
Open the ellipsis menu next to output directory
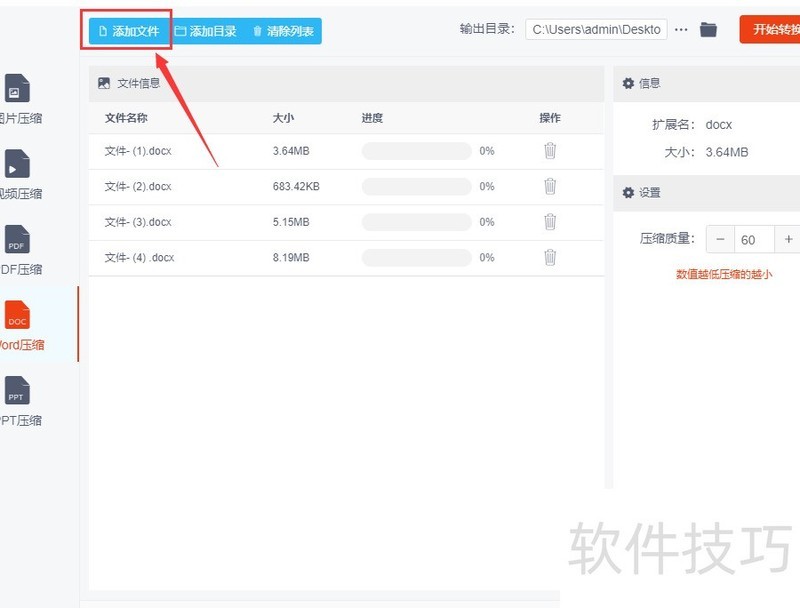pos(681,29)
